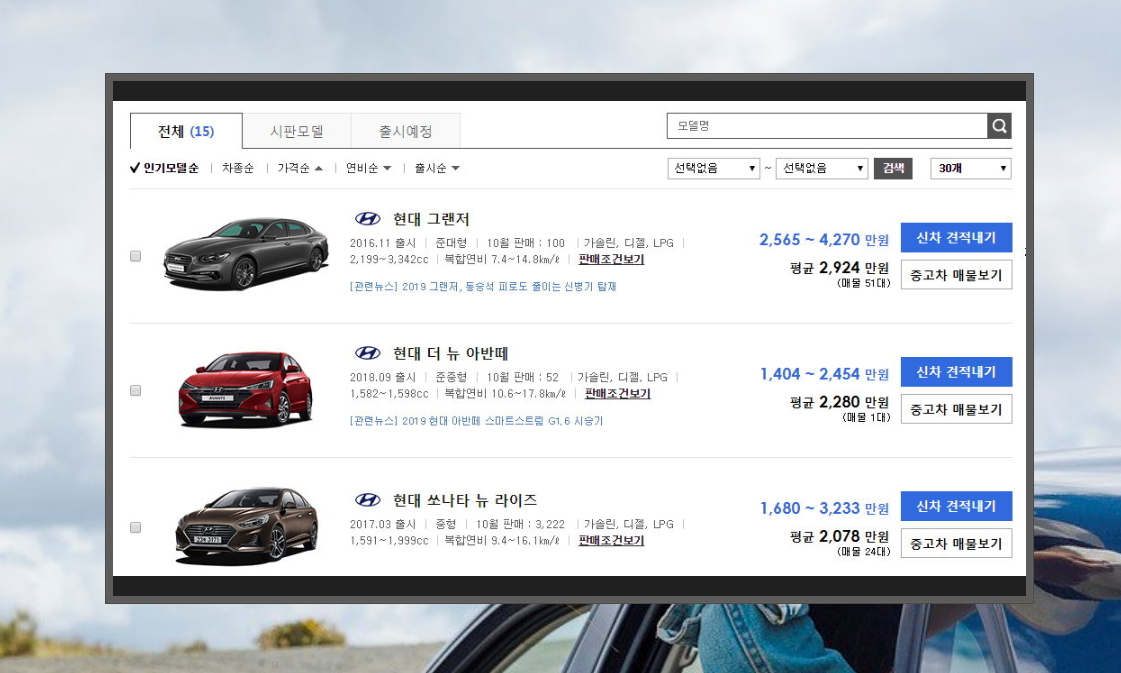Click 중고차 매물보기 for 현대 그랜저

[956, 275]
